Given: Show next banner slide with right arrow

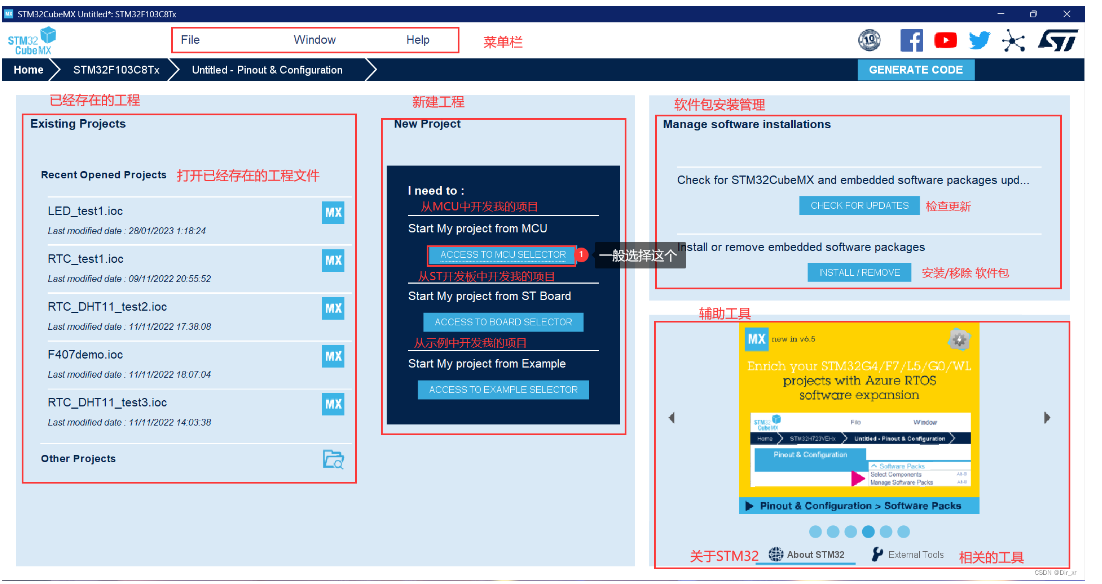Looking at the screenshot, I should click(x=1047, y=417).
